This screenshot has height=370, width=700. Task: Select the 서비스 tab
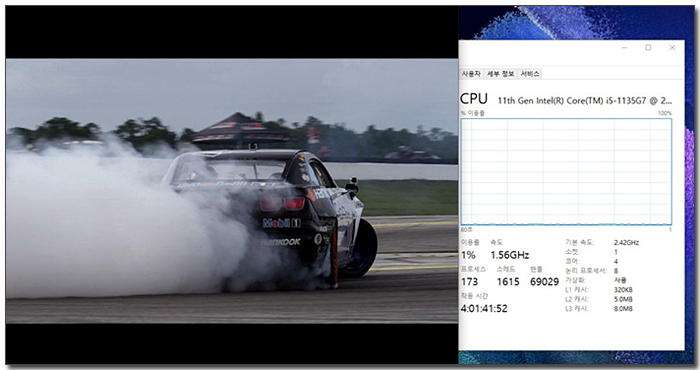(530, 74)
